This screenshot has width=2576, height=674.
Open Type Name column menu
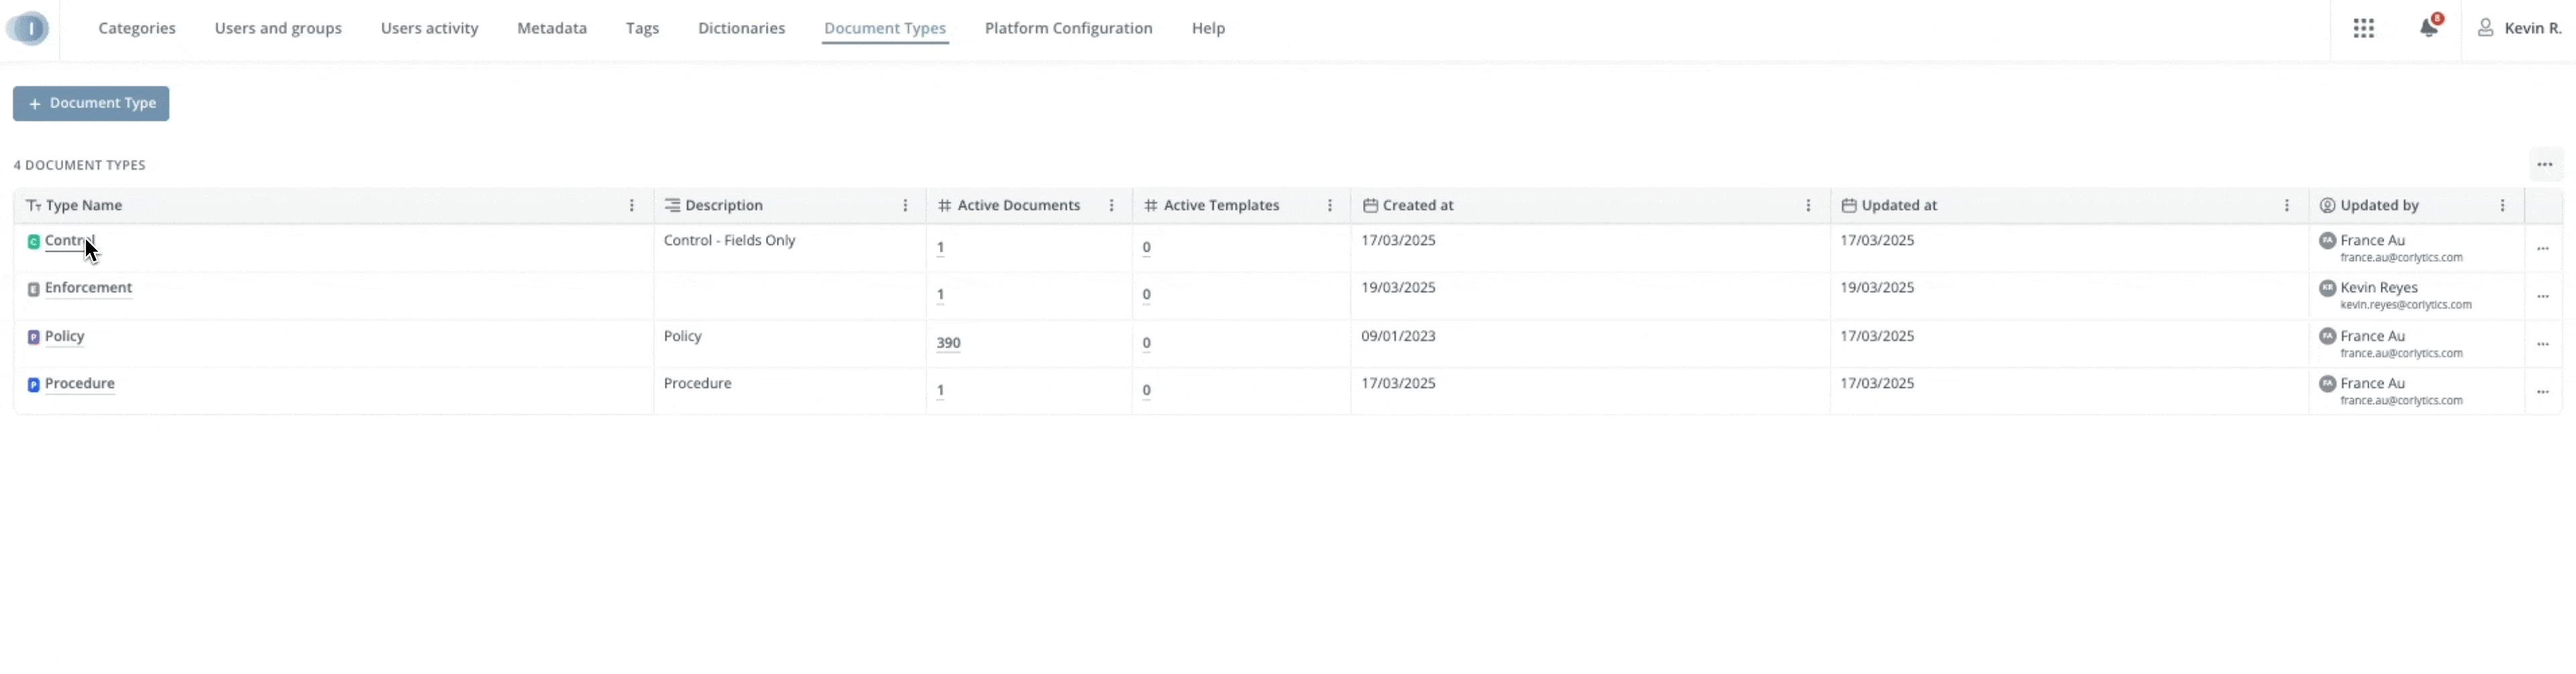tap(632, 205)
